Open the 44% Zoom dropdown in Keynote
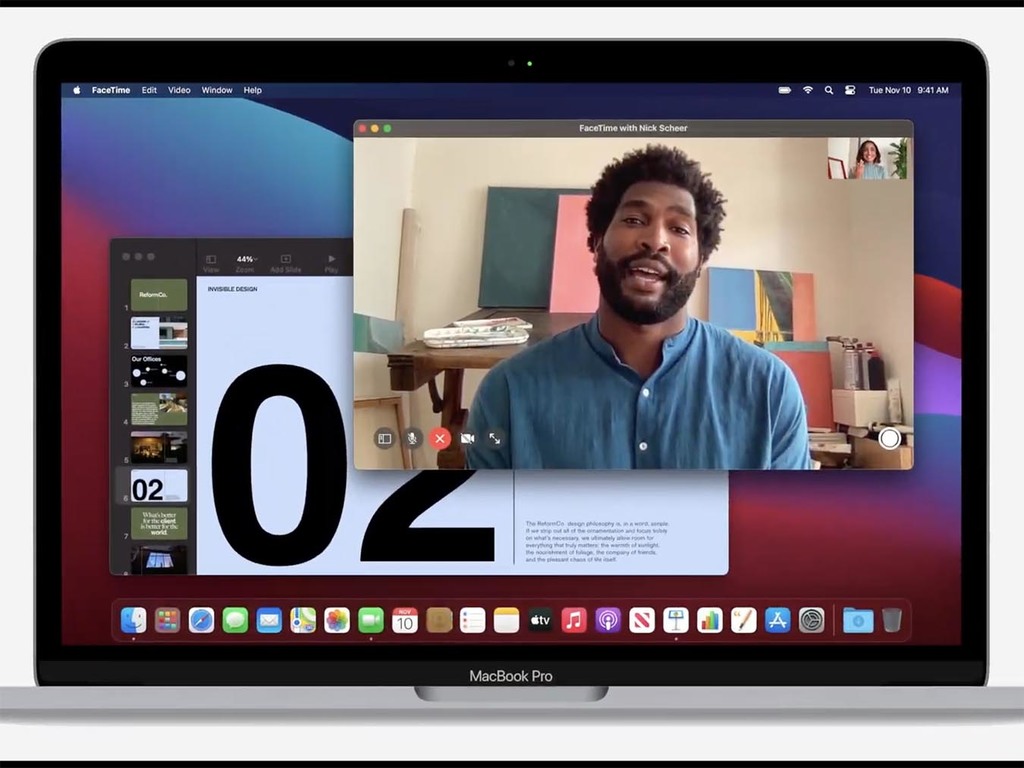 tap(245, 264)
